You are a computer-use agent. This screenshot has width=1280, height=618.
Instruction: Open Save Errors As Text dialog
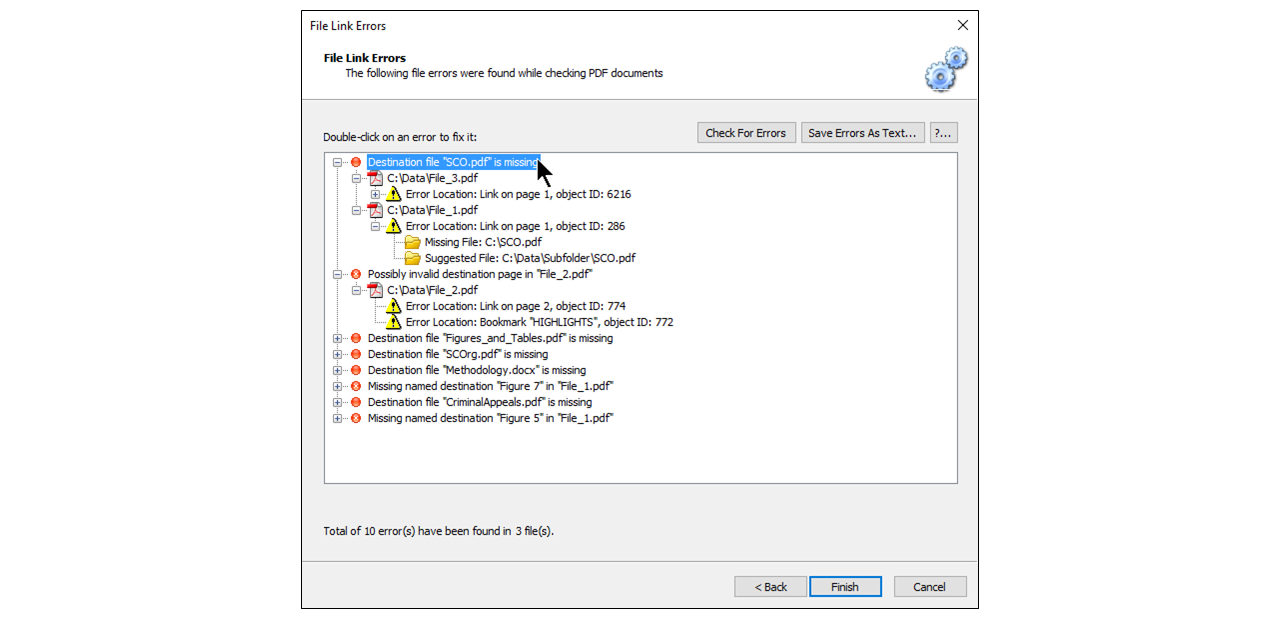(x=862, y=132)
